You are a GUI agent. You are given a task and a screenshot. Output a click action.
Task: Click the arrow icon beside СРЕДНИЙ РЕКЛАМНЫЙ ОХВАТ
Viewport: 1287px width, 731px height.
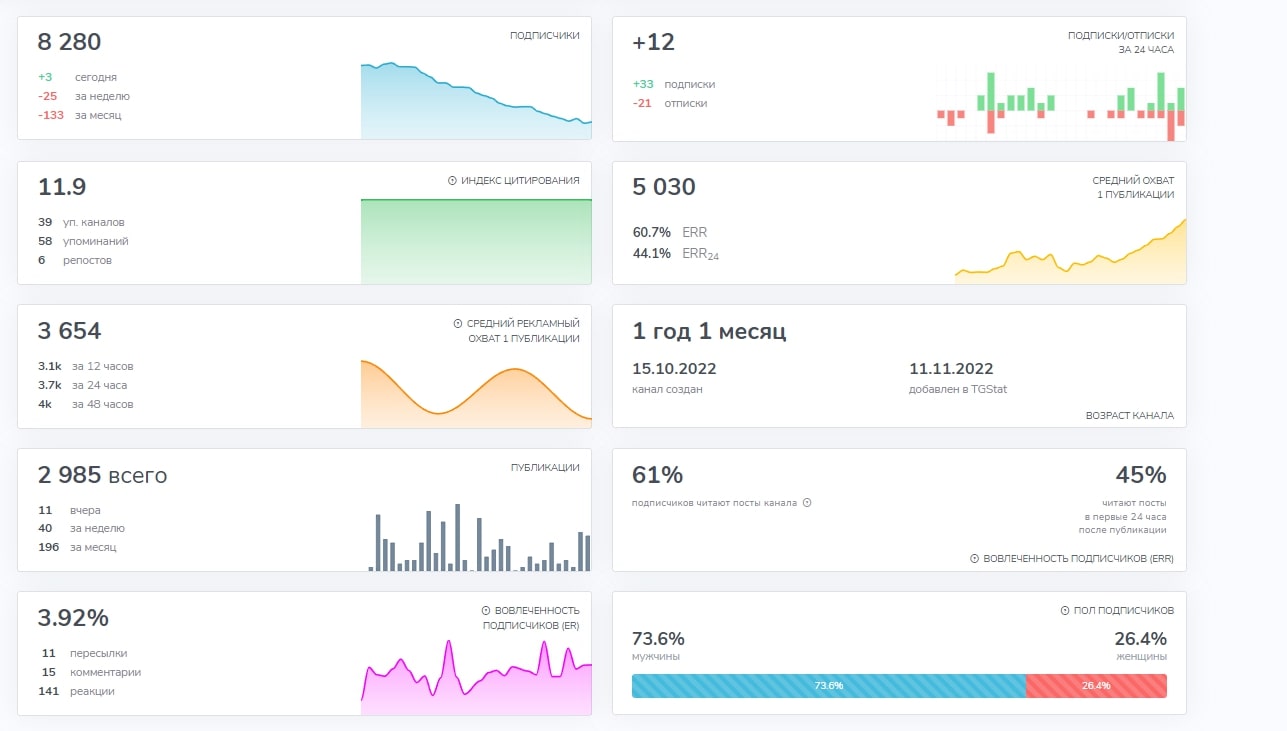tap(458, 324)
